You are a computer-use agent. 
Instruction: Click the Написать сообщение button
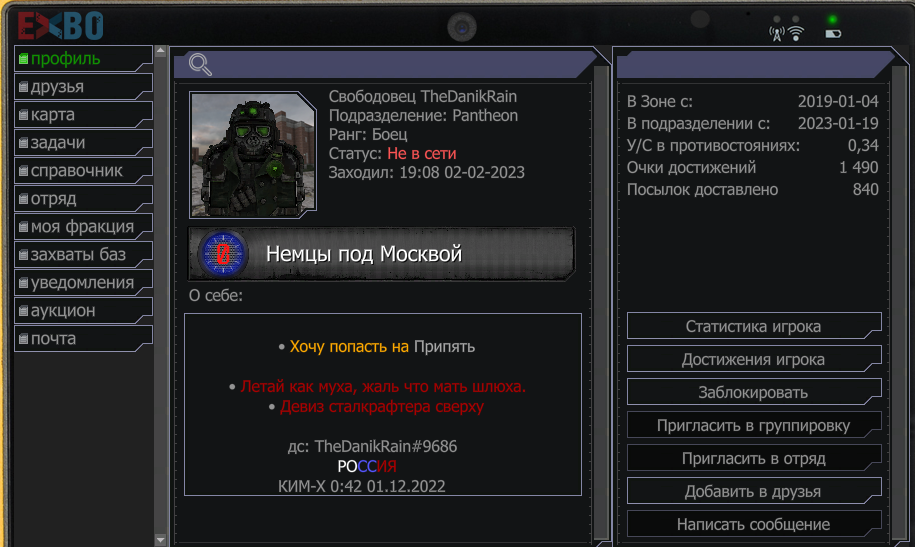click(754, 524)
